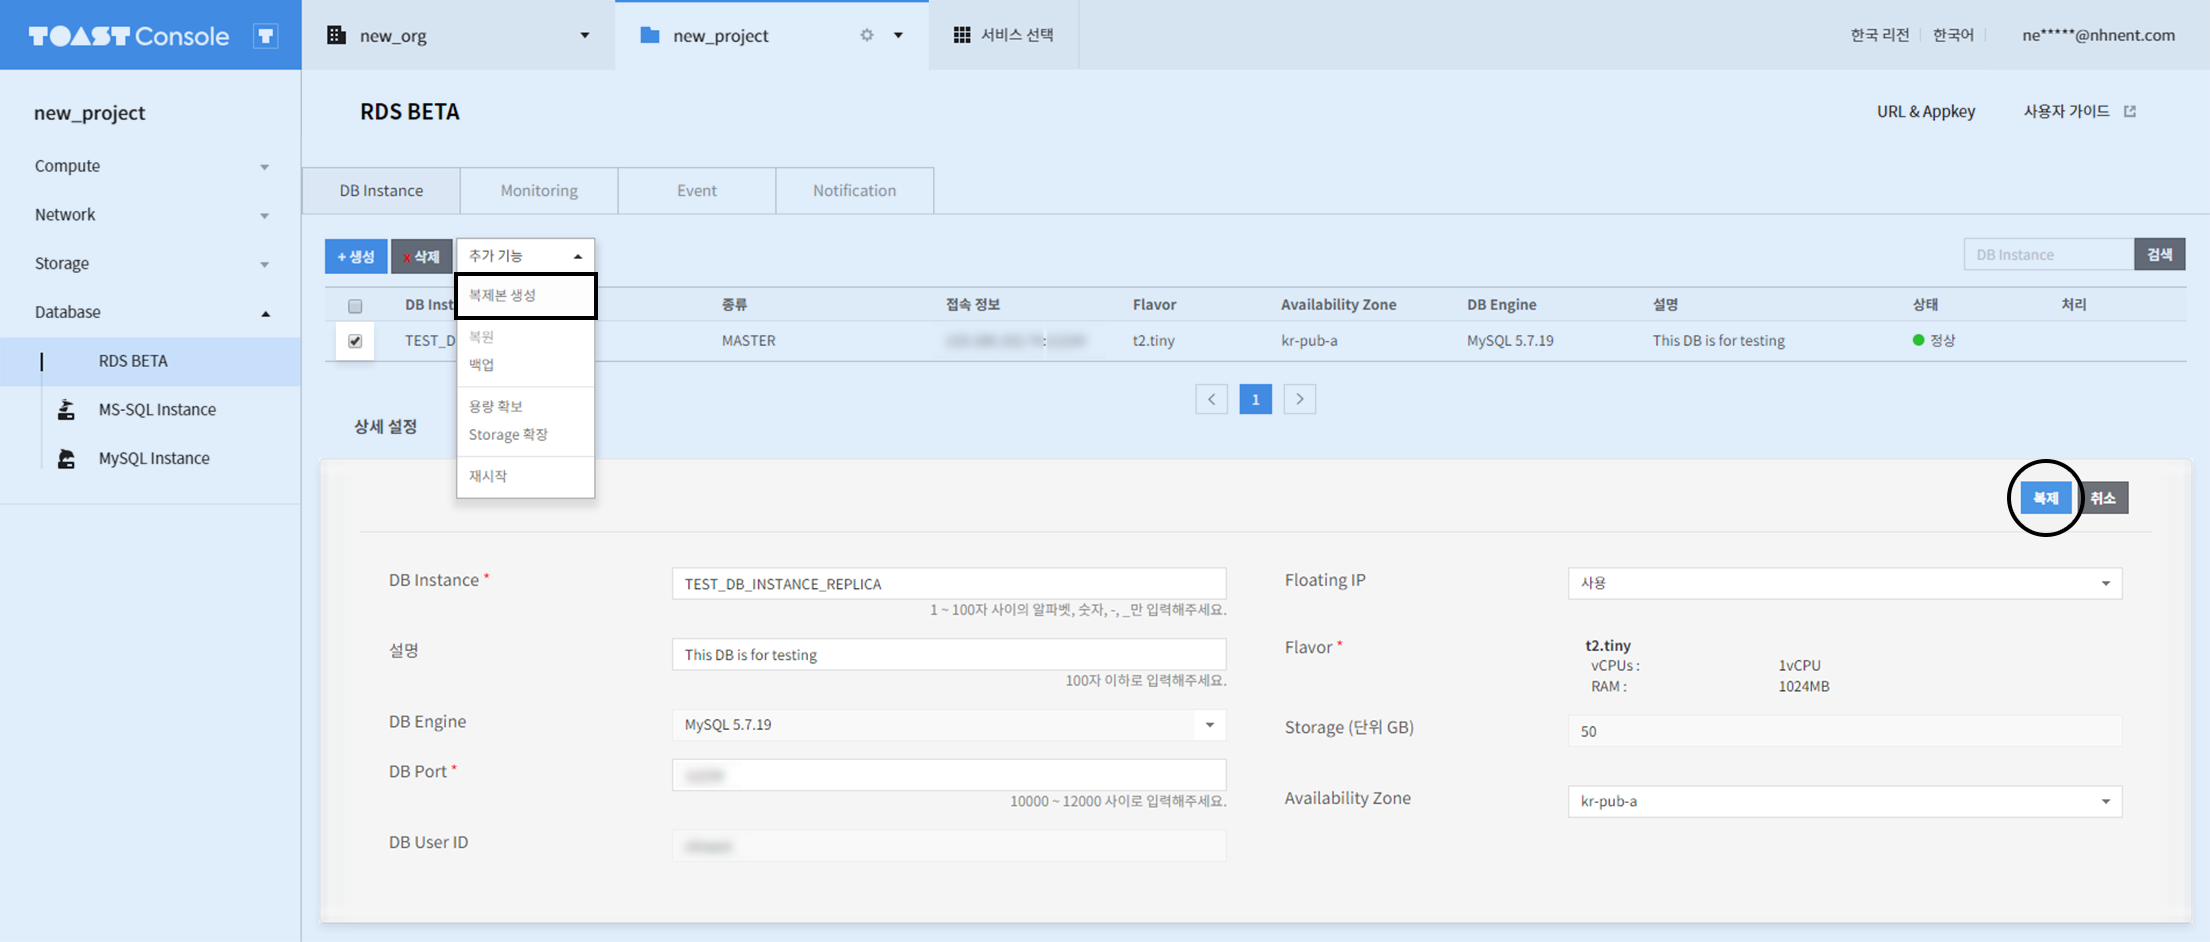Select 용량 확보 from the menu
Screen dimensions: 2210x942
(x=496, y=406)
